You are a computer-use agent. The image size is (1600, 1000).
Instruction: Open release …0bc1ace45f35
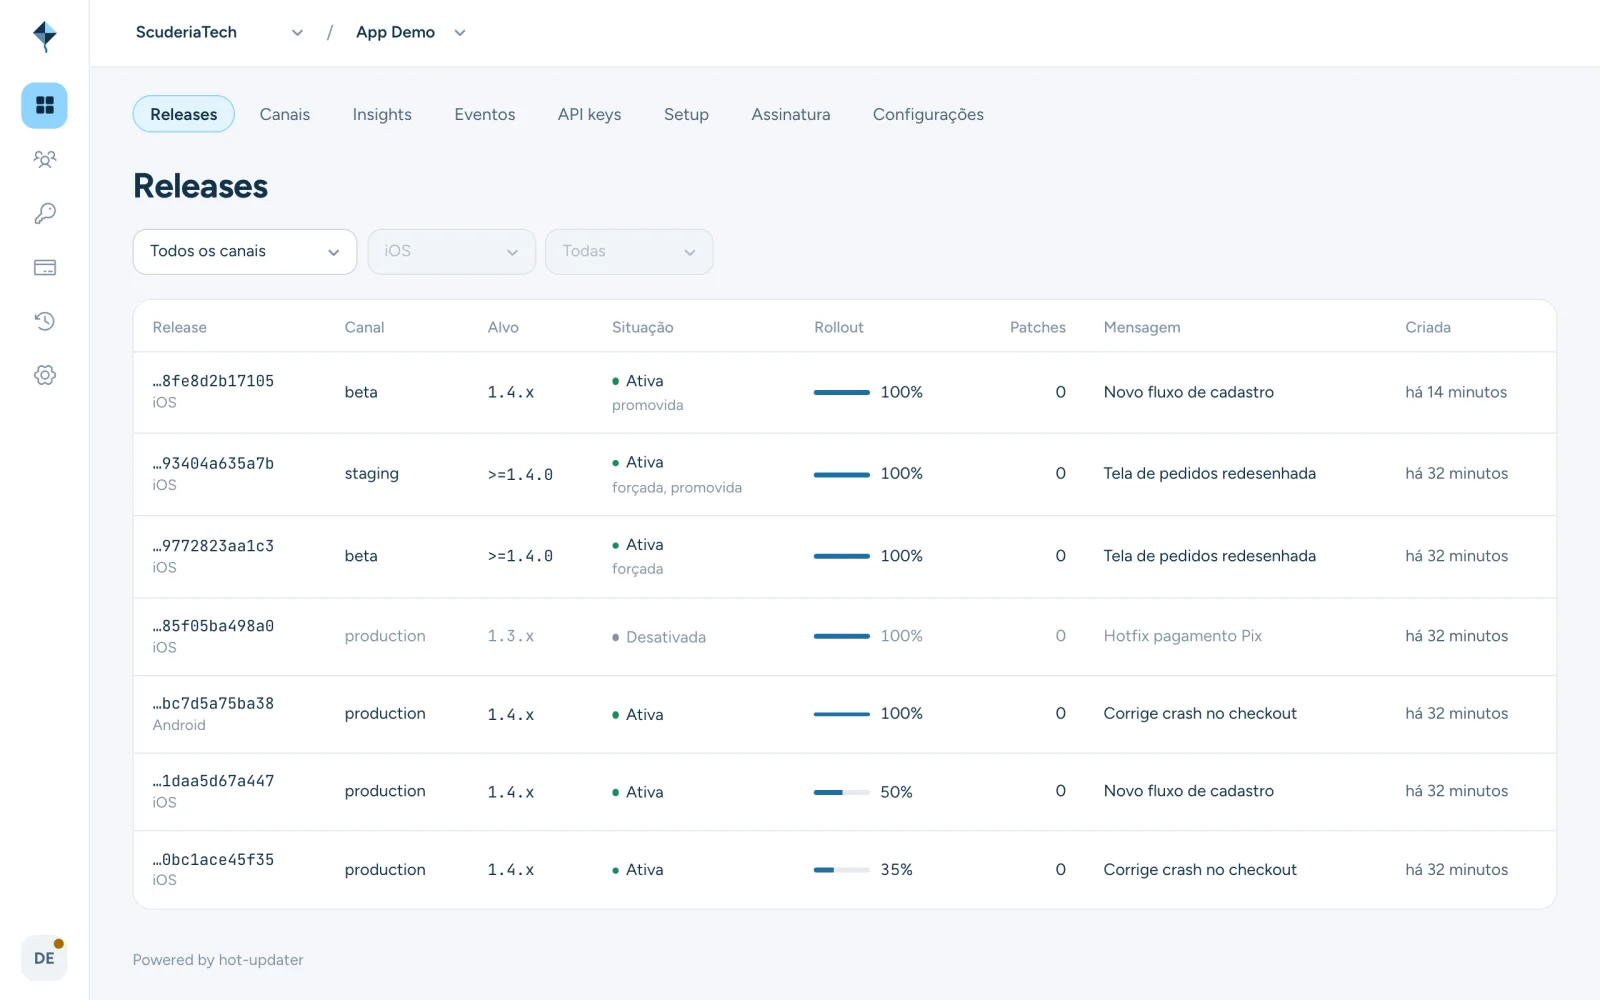[x=213, y=859]
